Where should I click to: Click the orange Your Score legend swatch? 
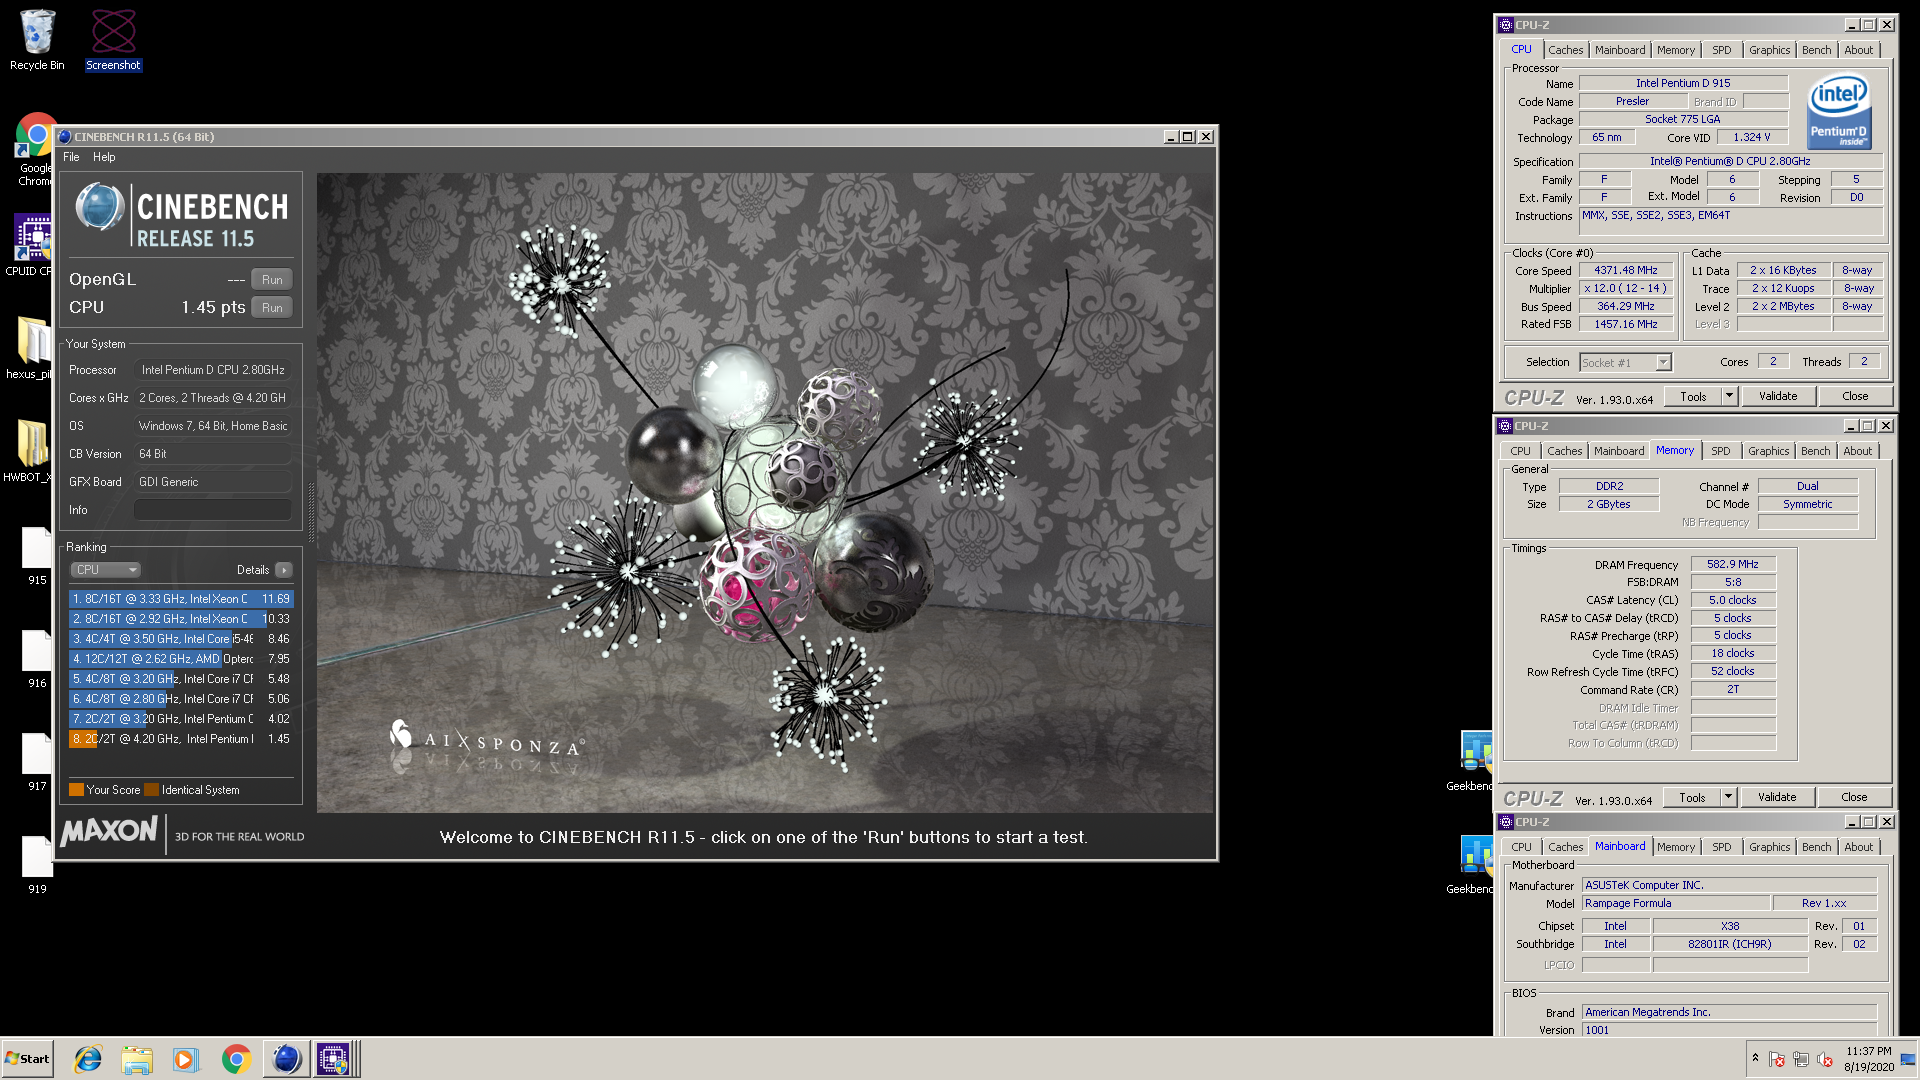tap(76, 790)
